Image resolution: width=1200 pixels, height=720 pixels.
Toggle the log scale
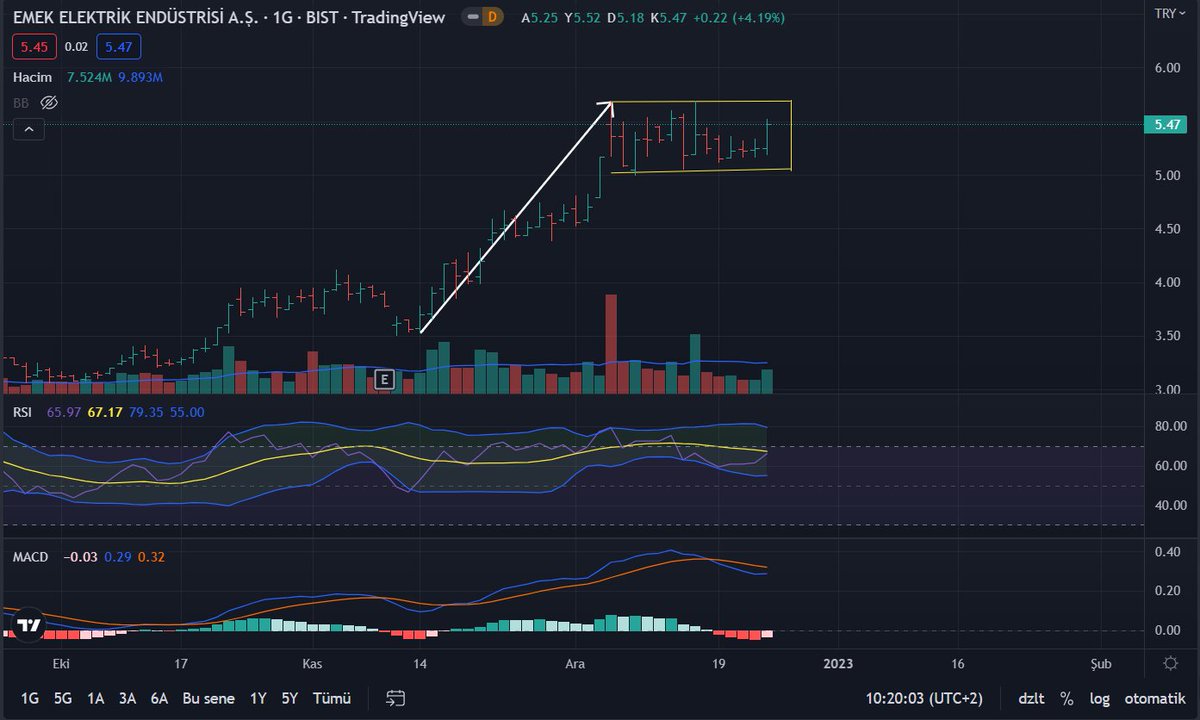(1099, 698)
